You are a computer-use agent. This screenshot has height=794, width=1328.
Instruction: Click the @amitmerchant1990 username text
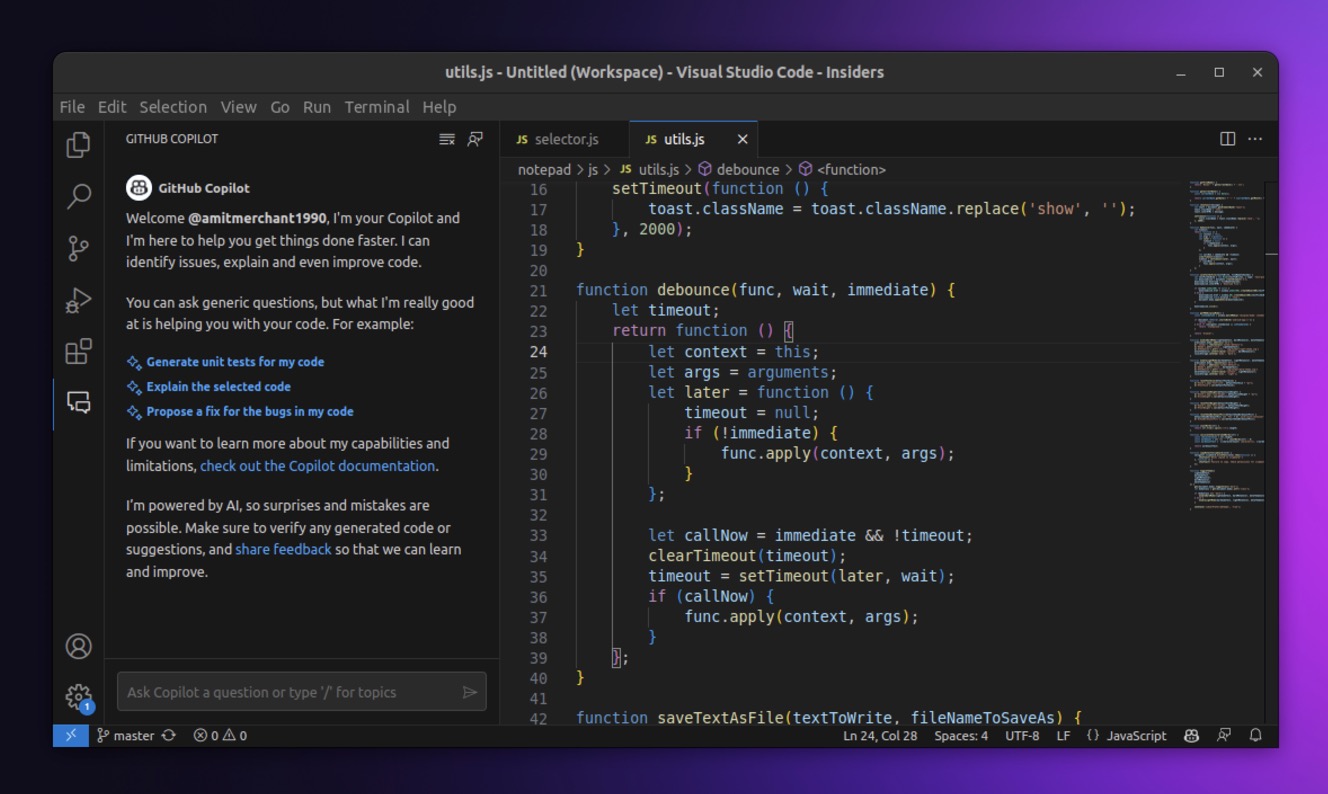tap(257, 218)
